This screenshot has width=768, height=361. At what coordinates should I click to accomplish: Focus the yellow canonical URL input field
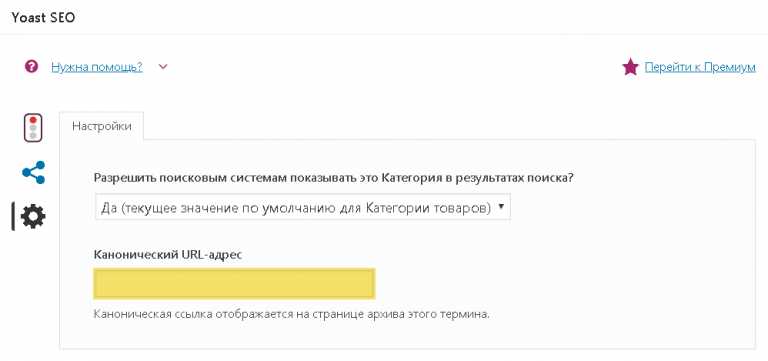(x=234, y=283)
